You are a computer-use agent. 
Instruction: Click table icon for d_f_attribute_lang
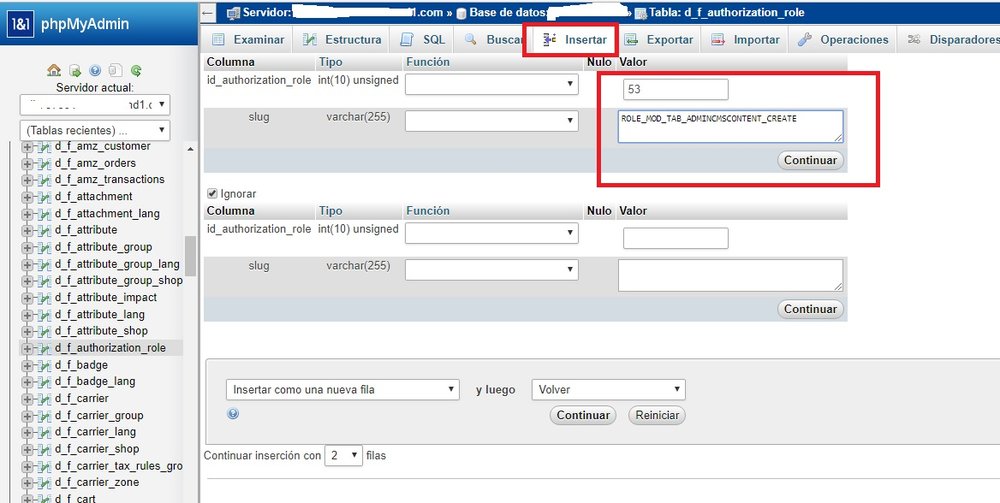(45, 315)
